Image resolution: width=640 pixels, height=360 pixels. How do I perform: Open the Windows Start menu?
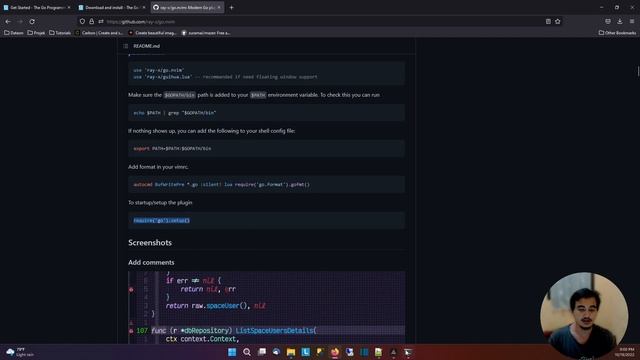(x=232, y=352)
